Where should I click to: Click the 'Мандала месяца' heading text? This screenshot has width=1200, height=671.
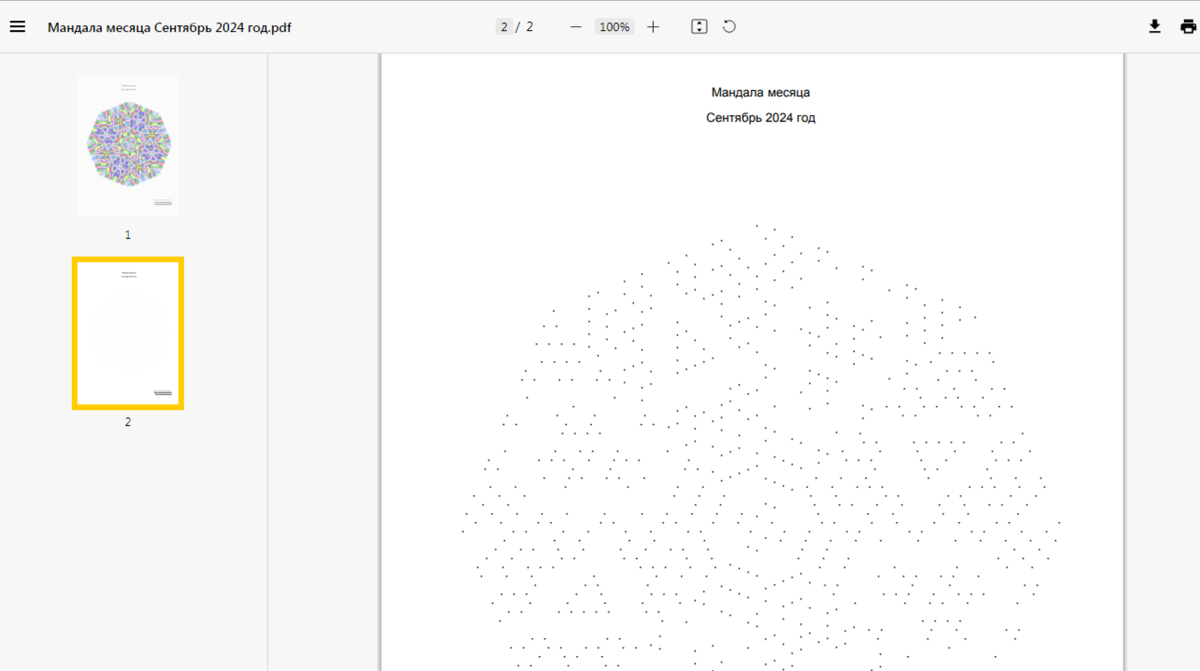coord(761,92)
